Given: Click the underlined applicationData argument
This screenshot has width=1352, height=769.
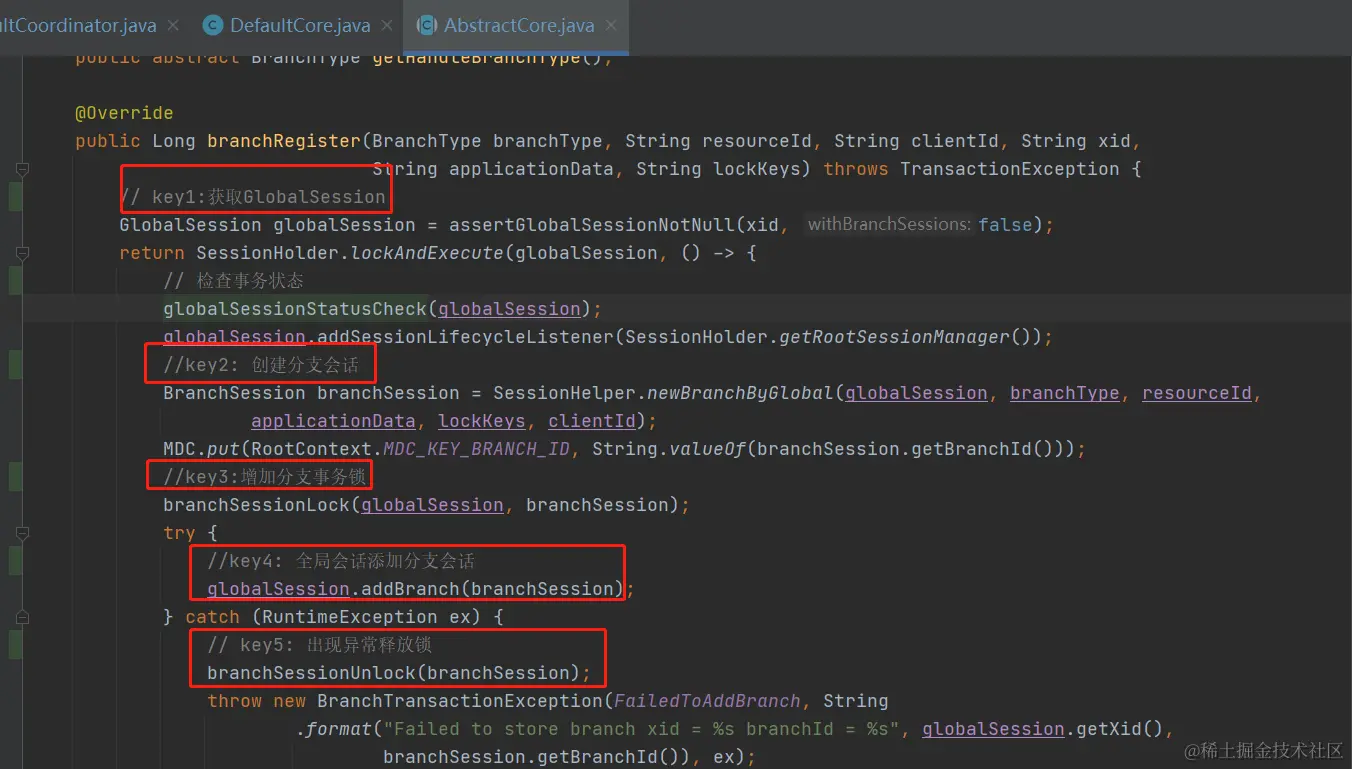Looking at the screenshot, I should coord(333,421).
